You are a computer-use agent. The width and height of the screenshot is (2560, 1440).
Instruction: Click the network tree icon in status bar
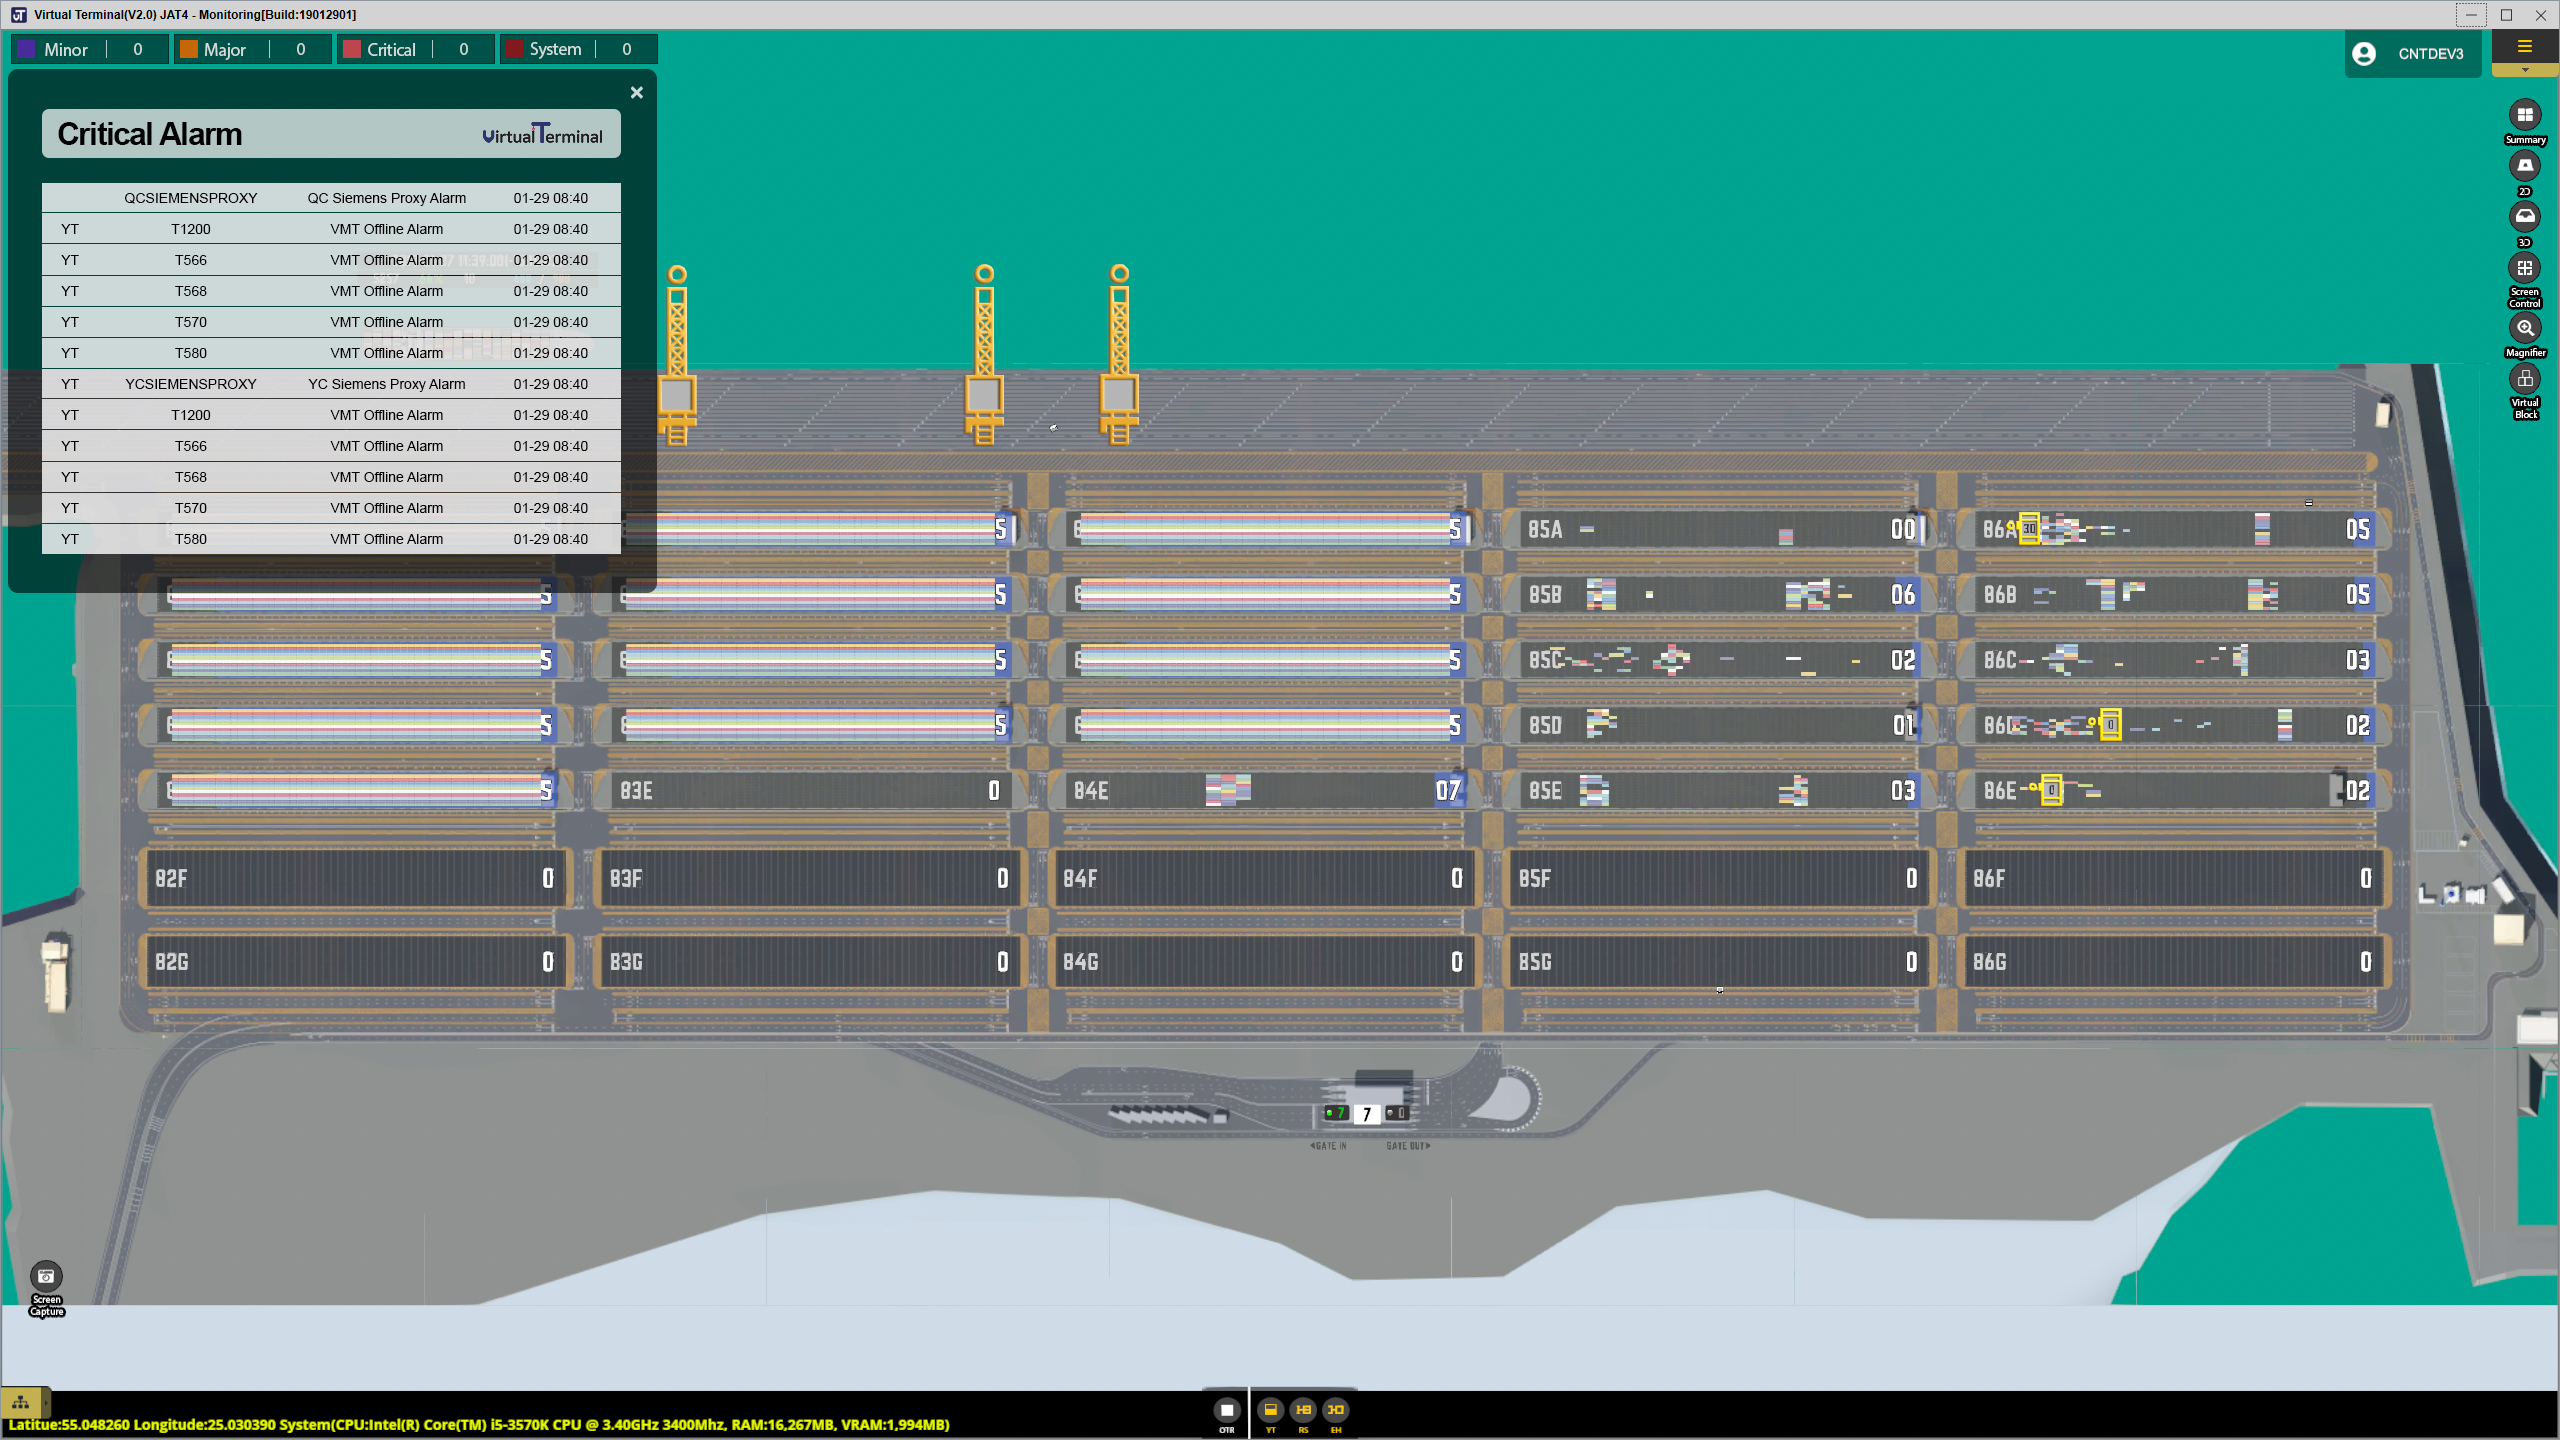click(21, 1402)
